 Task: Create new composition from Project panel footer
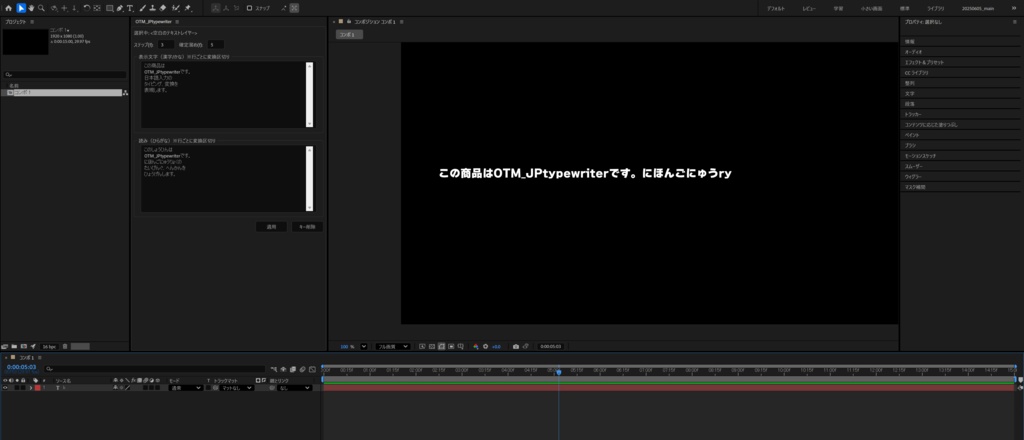point(24,346)
